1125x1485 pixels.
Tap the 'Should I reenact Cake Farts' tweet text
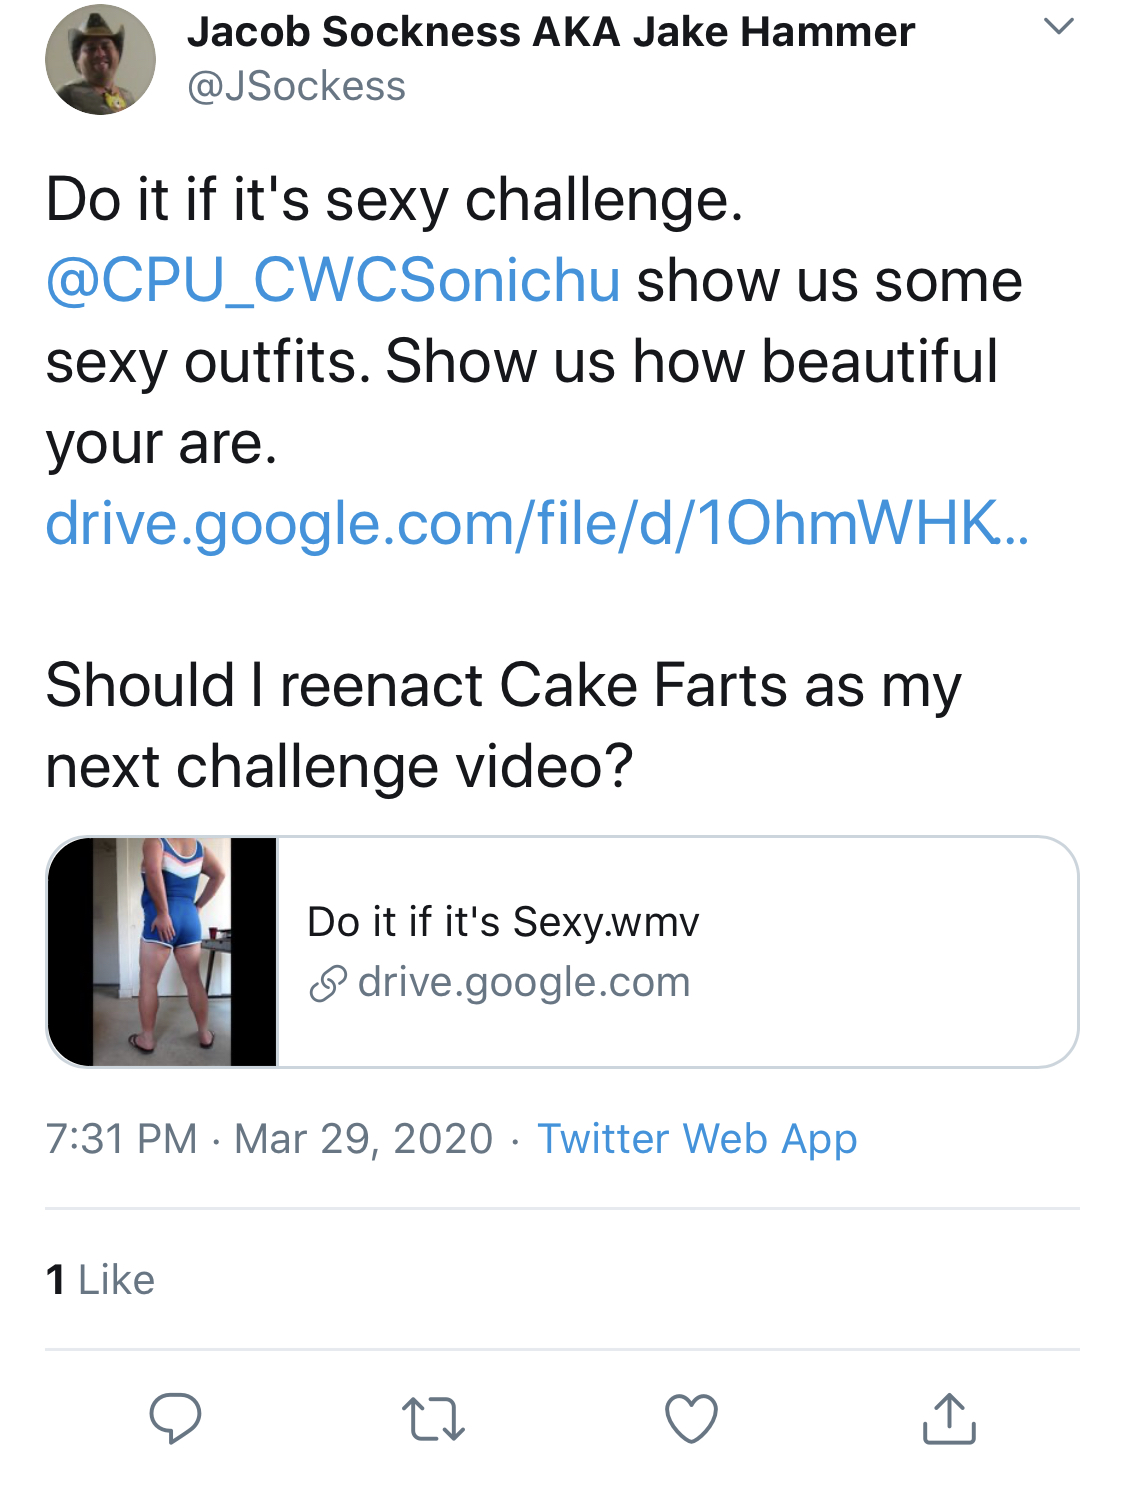coord(503,726)
